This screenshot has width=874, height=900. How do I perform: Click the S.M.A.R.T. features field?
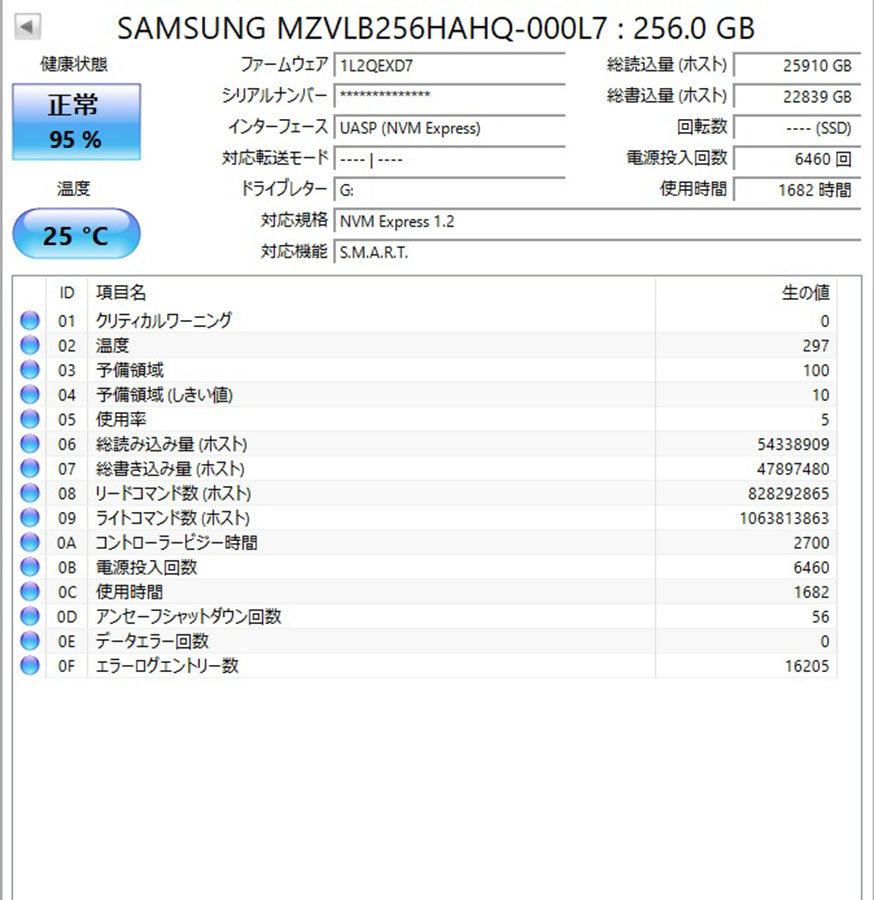pos(597,252)
